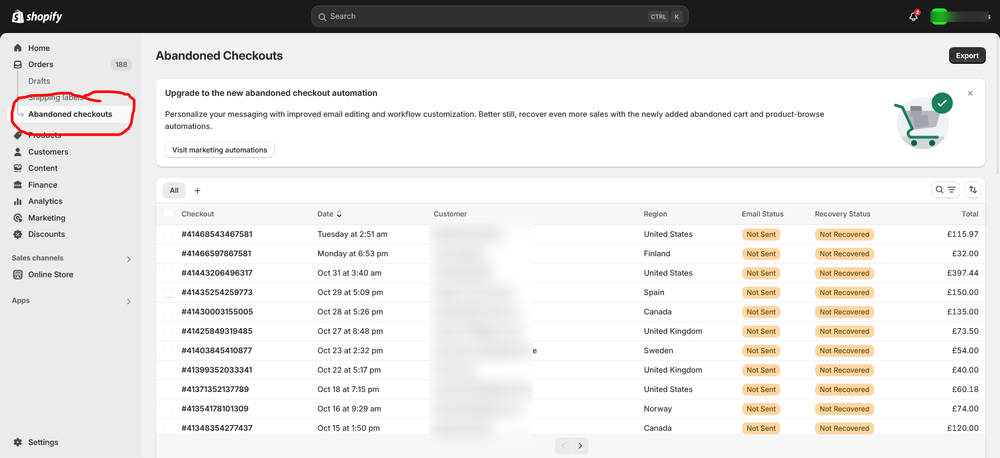Screen dimensions: 1000x458
Task: Open checkout #41468543467581
Action: coord(217,234)
